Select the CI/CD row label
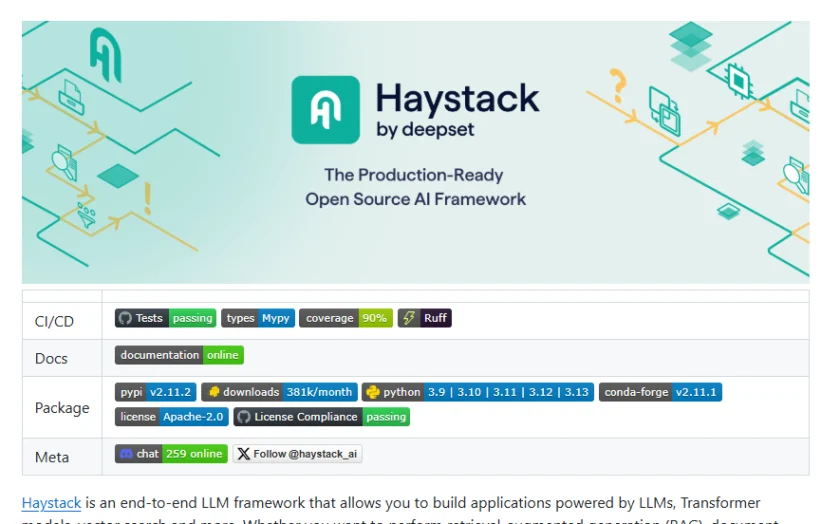Image resolution: width=840 pixels, height=524 pixels. [54, 321]
